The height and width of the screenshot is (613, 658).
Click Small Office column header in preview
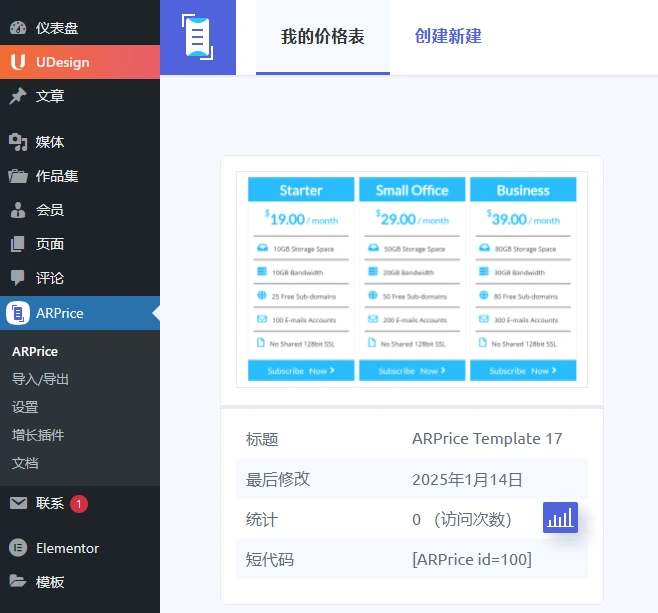coord(412,190)
